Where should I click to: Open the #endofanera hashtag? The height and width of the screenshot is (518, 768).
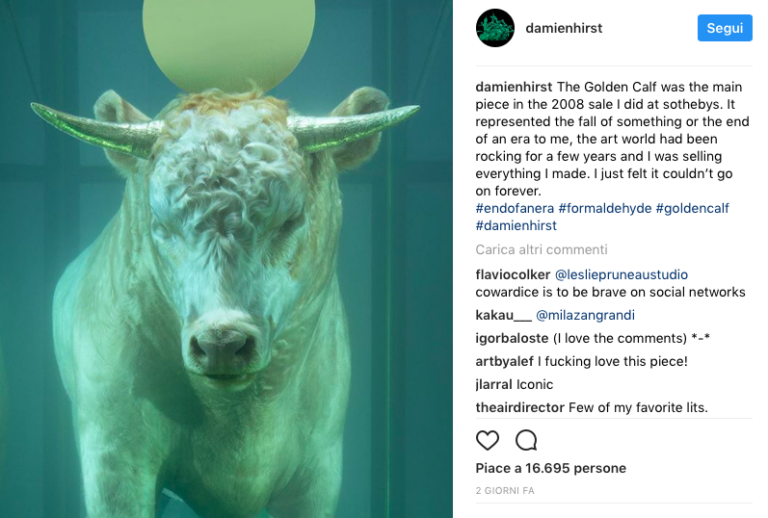(x=514, y=208)
